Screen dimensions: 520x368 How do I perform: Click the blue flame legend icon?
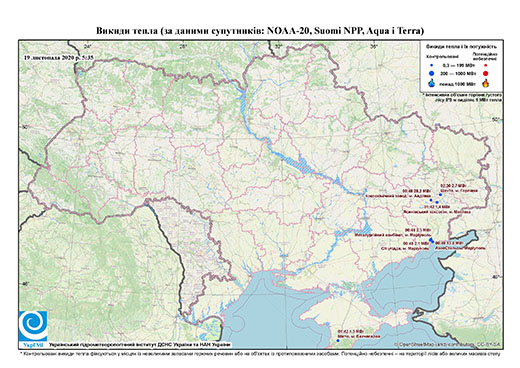(432, 83)
